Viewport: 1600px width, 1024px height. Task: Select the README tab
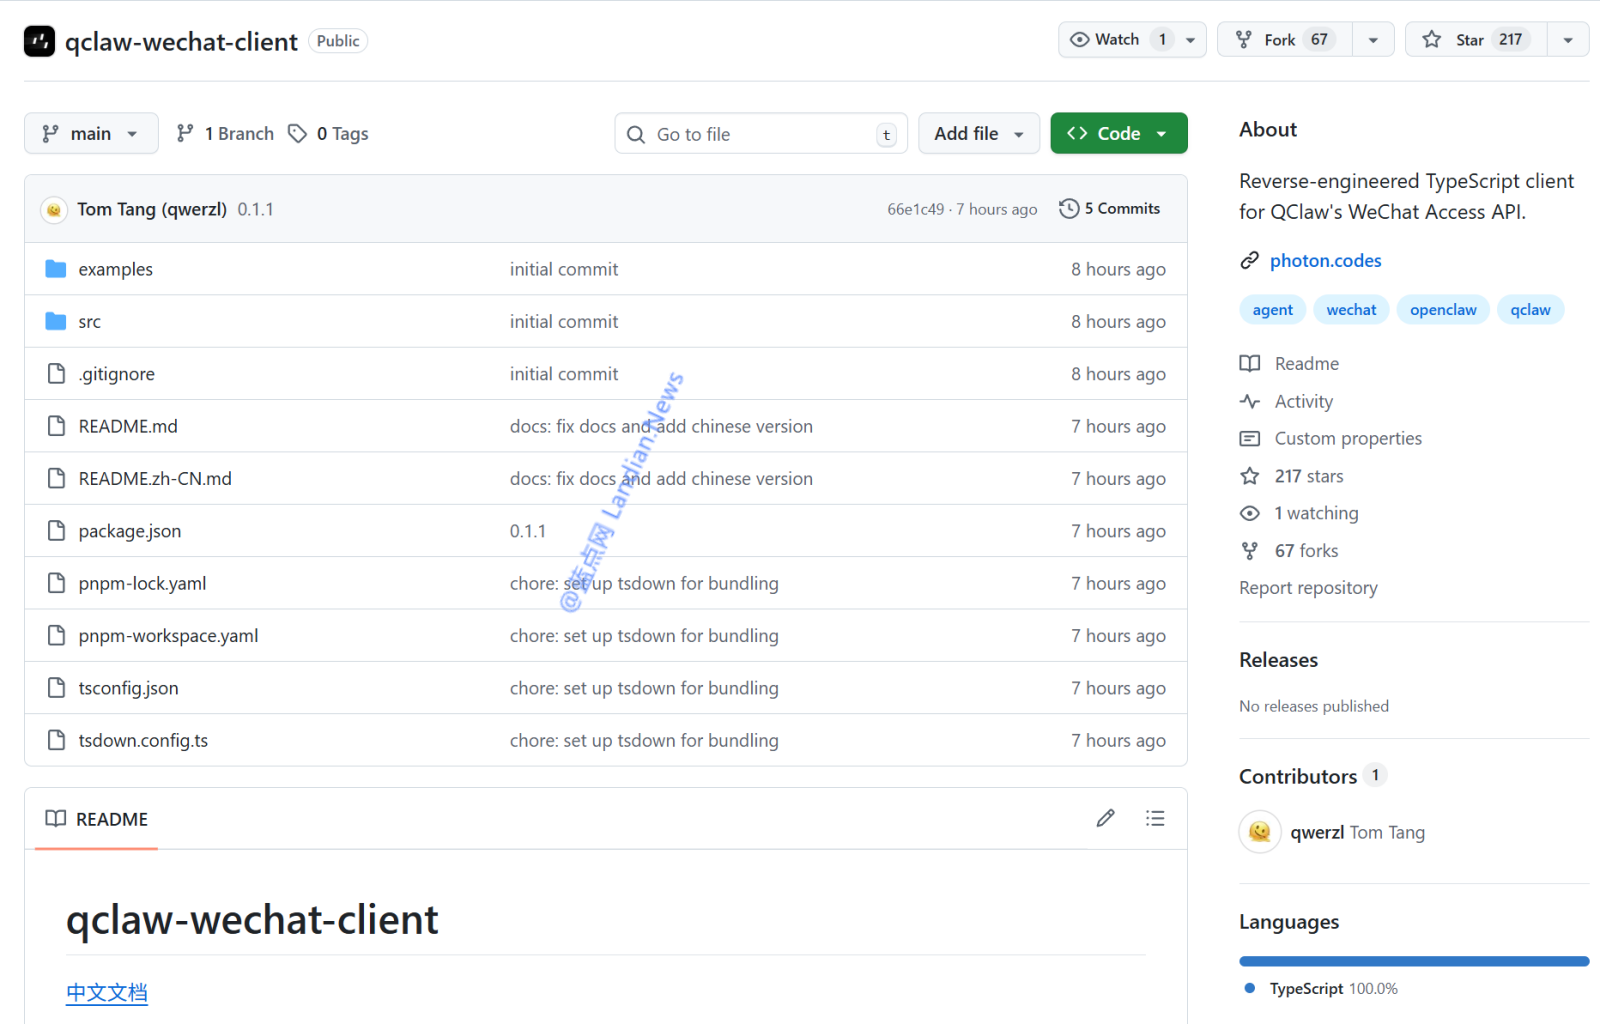97,820
